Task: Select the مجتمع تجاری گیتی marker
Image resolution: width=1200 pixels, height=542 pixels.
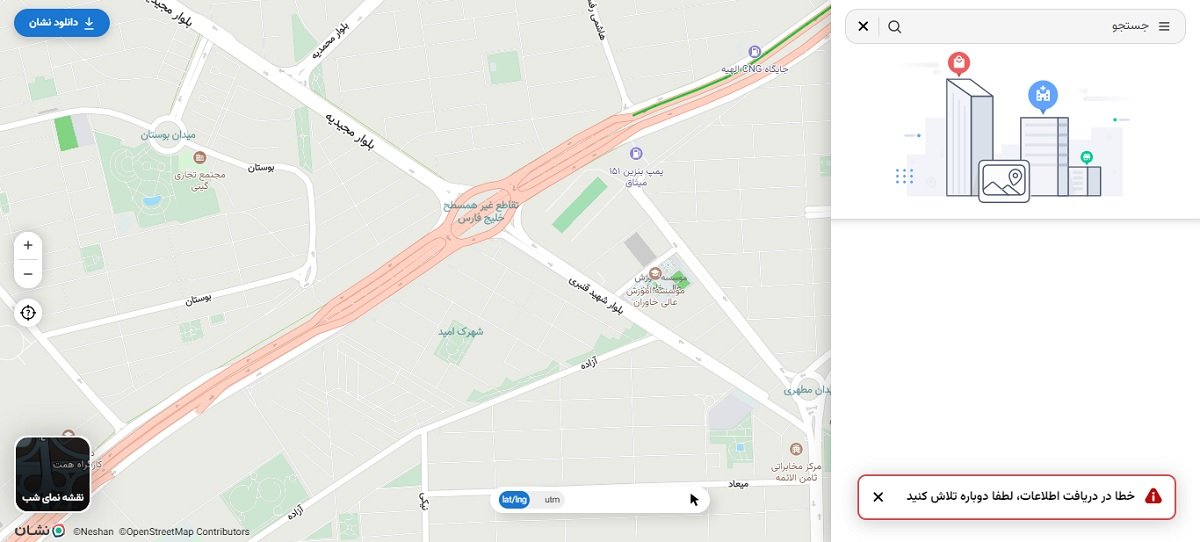Action: click(x=199, y=158)
